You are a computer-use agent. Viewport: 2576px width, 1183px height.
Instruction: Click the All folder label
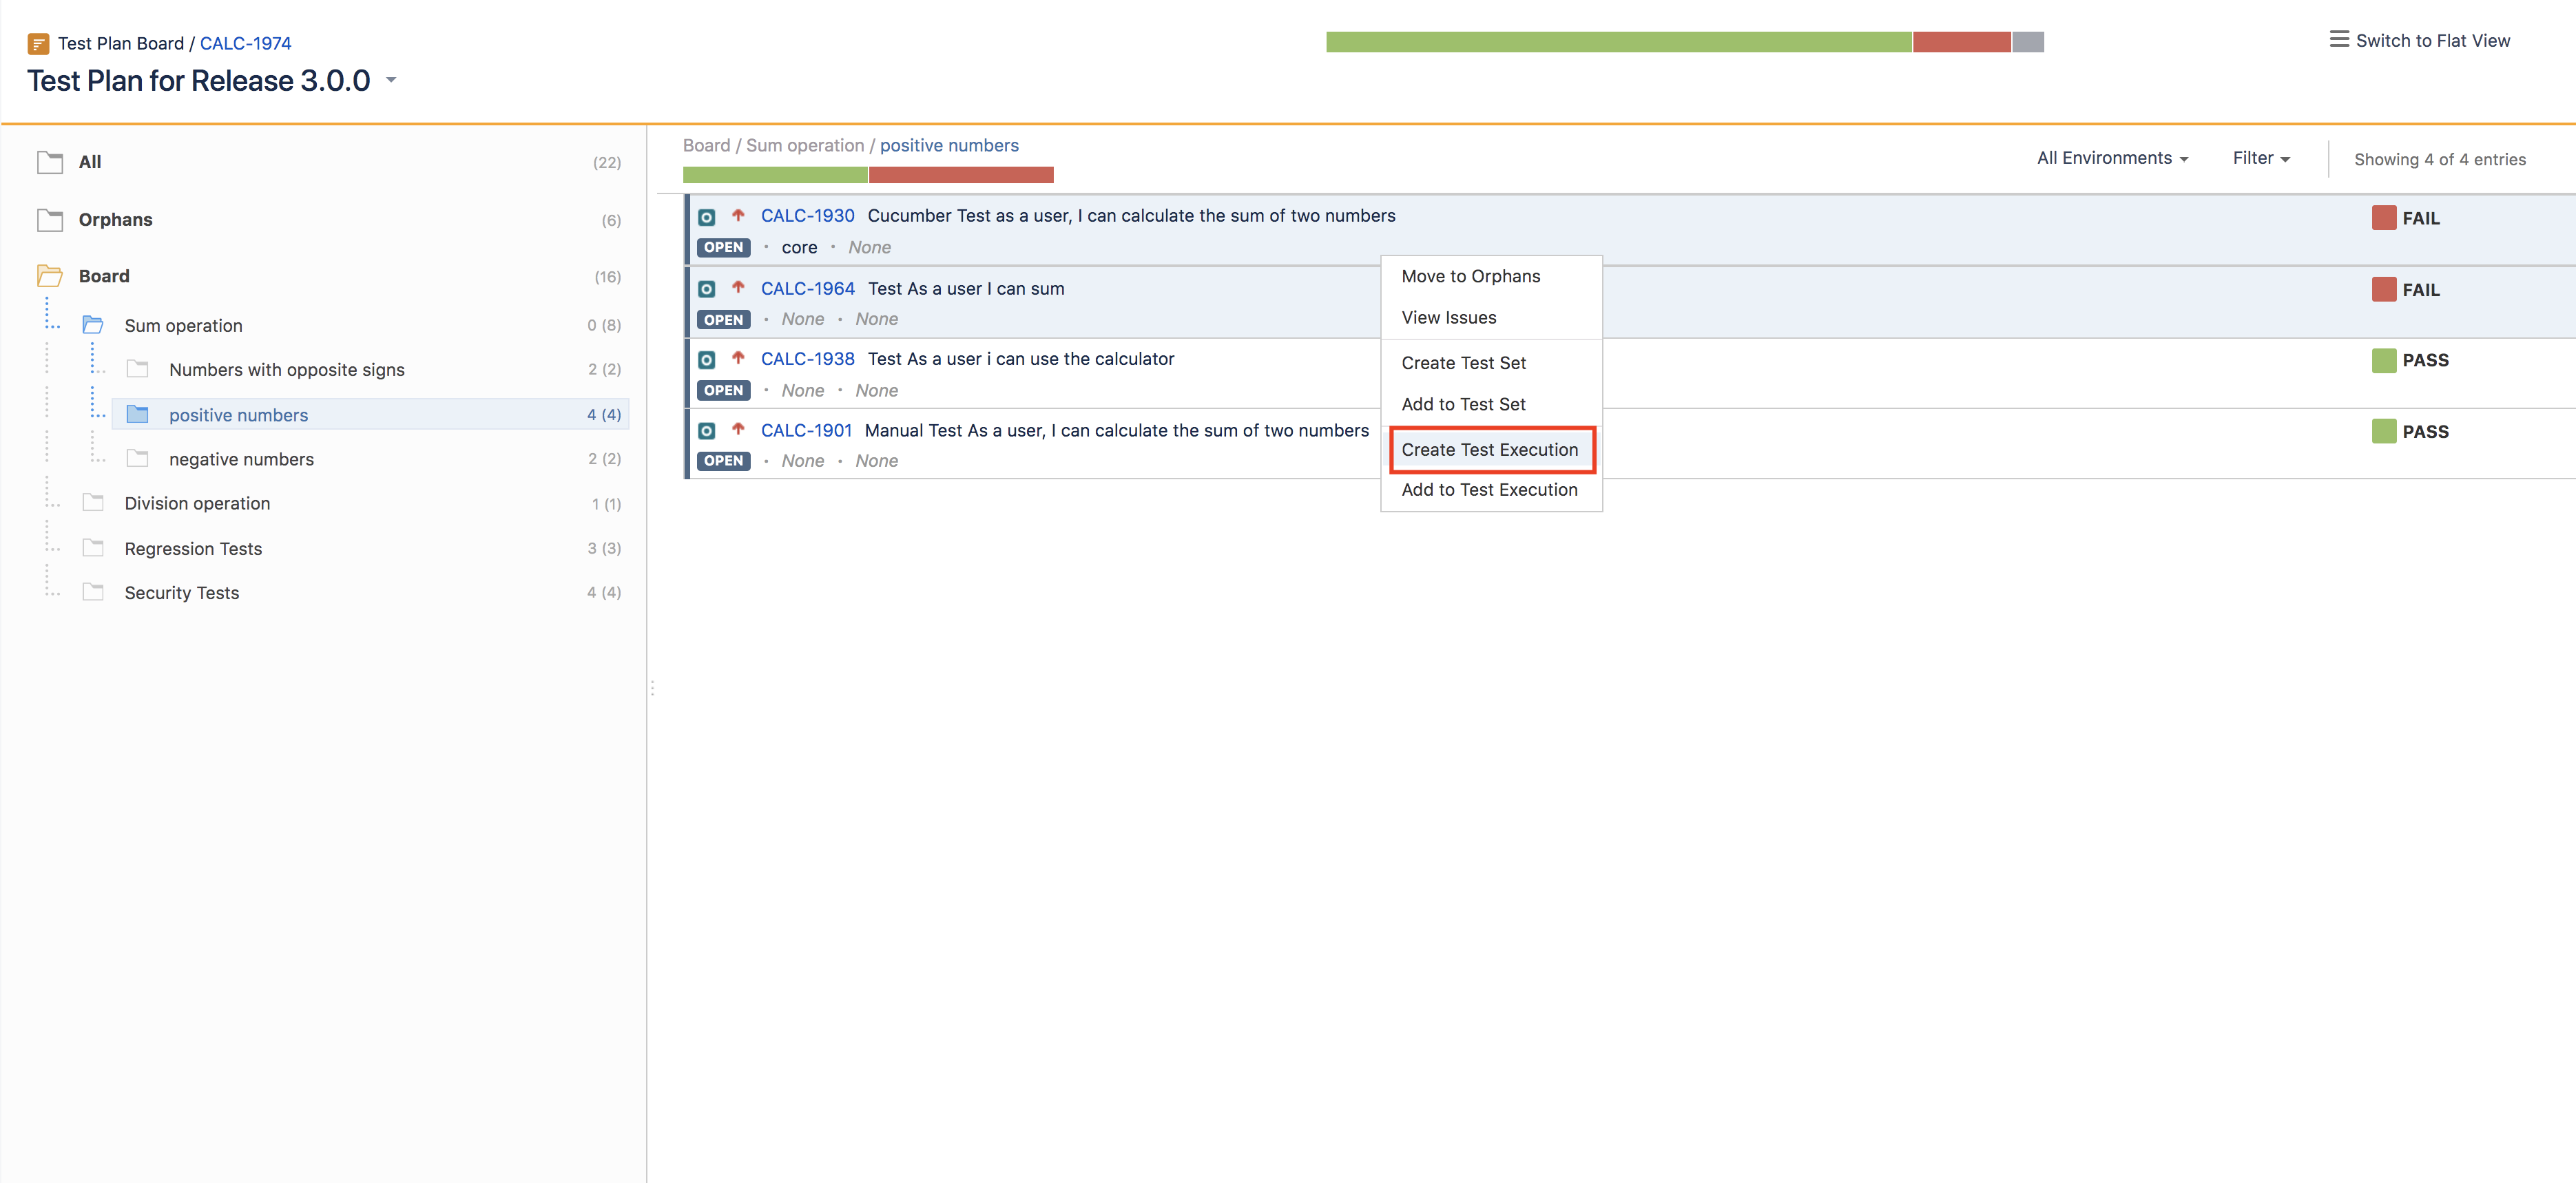tap(90, 162)
